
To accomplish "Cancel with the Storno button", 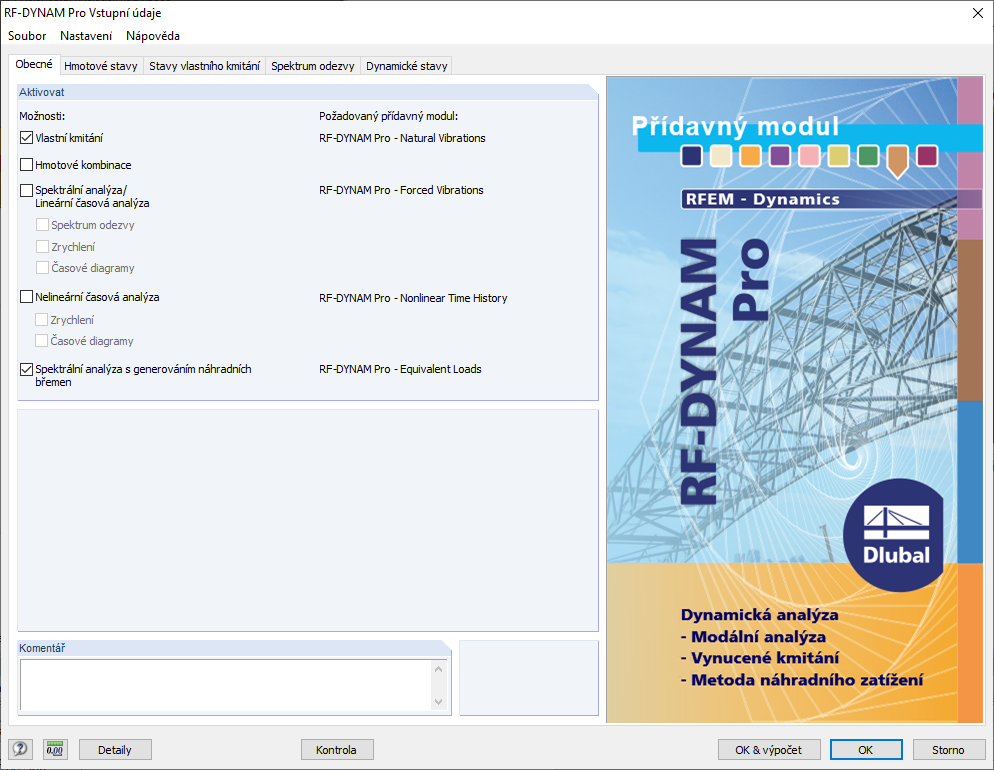I will point(948,750).
